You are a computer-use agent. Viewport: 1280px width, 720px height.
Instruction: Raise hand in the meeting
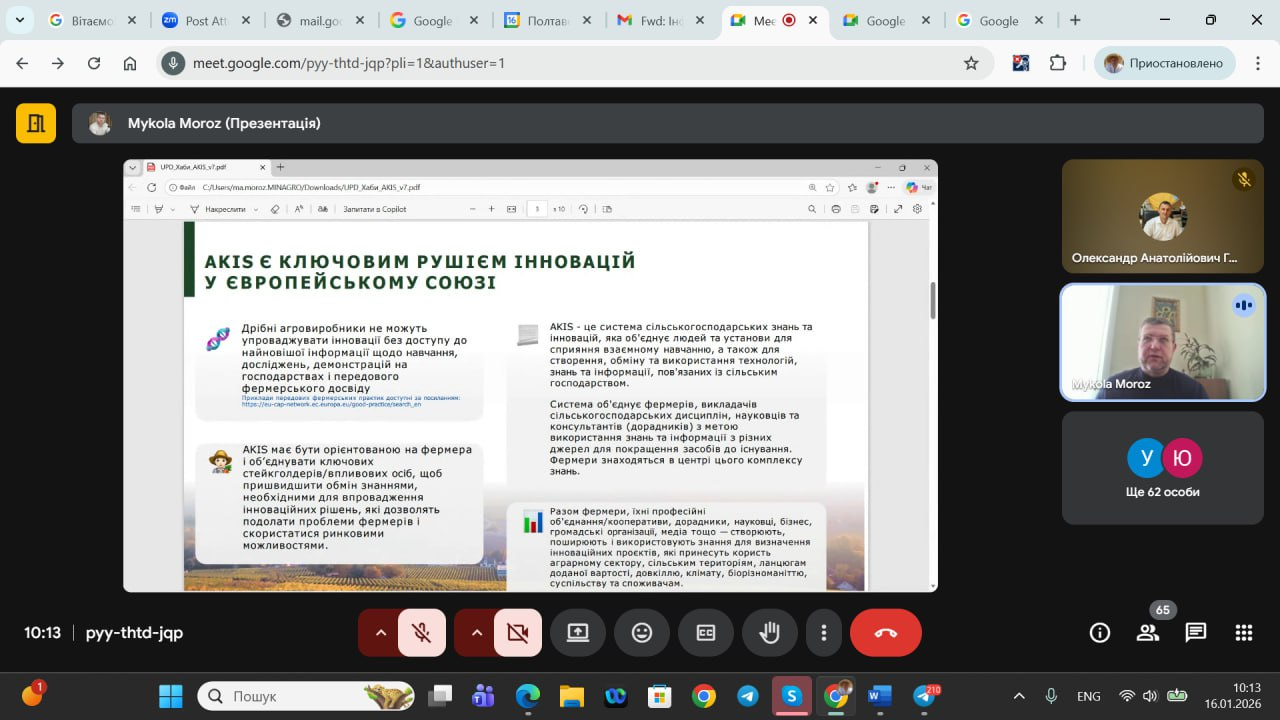(x=769, y=632)
